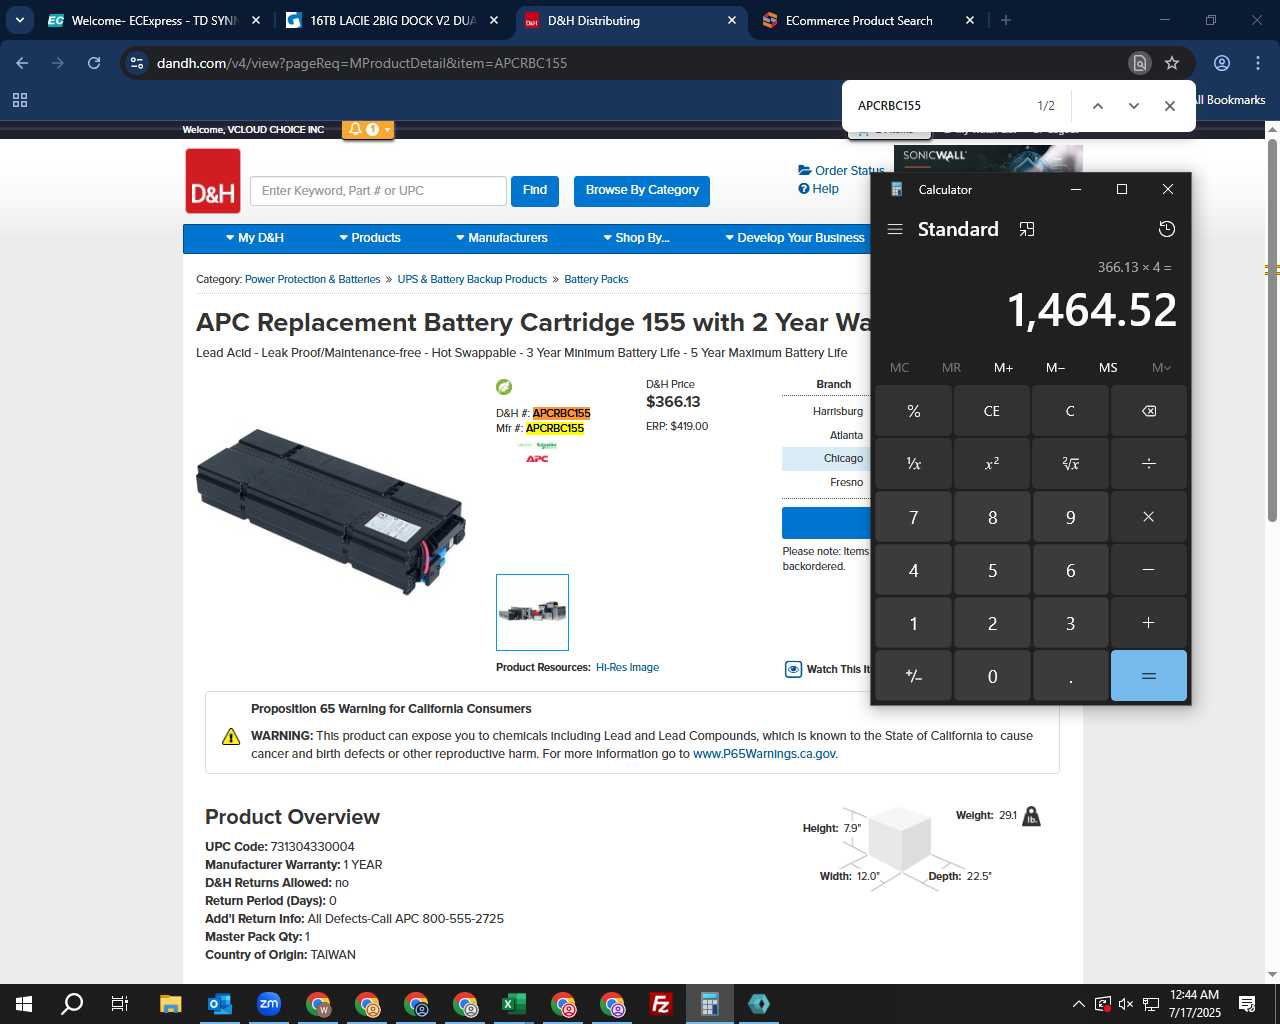Click the MS memory store button

1108,367
